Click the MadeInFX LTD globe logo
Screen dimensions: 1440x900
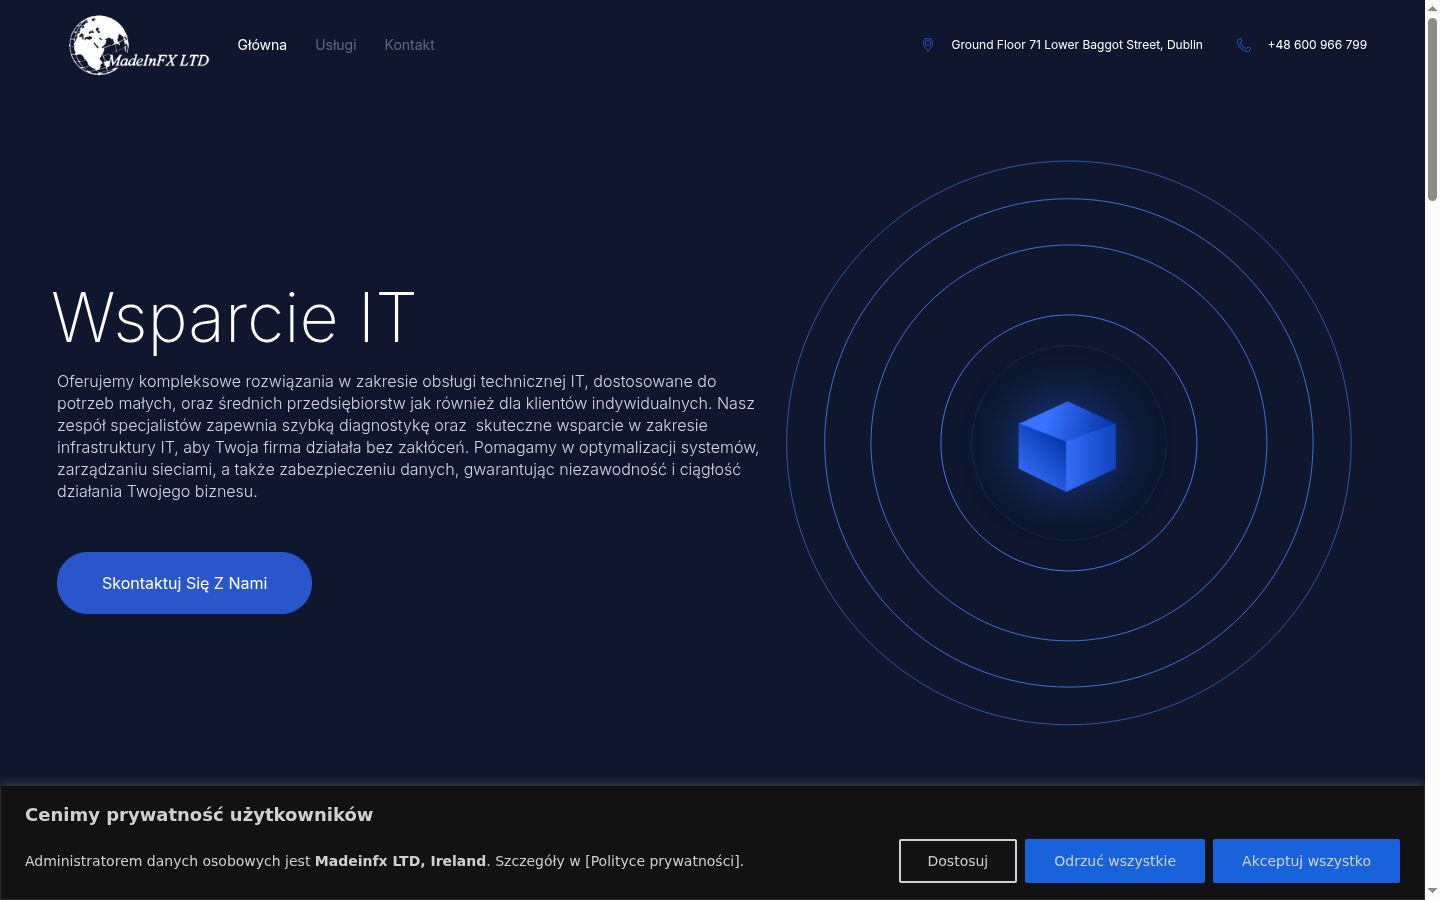tap(139, 45)
